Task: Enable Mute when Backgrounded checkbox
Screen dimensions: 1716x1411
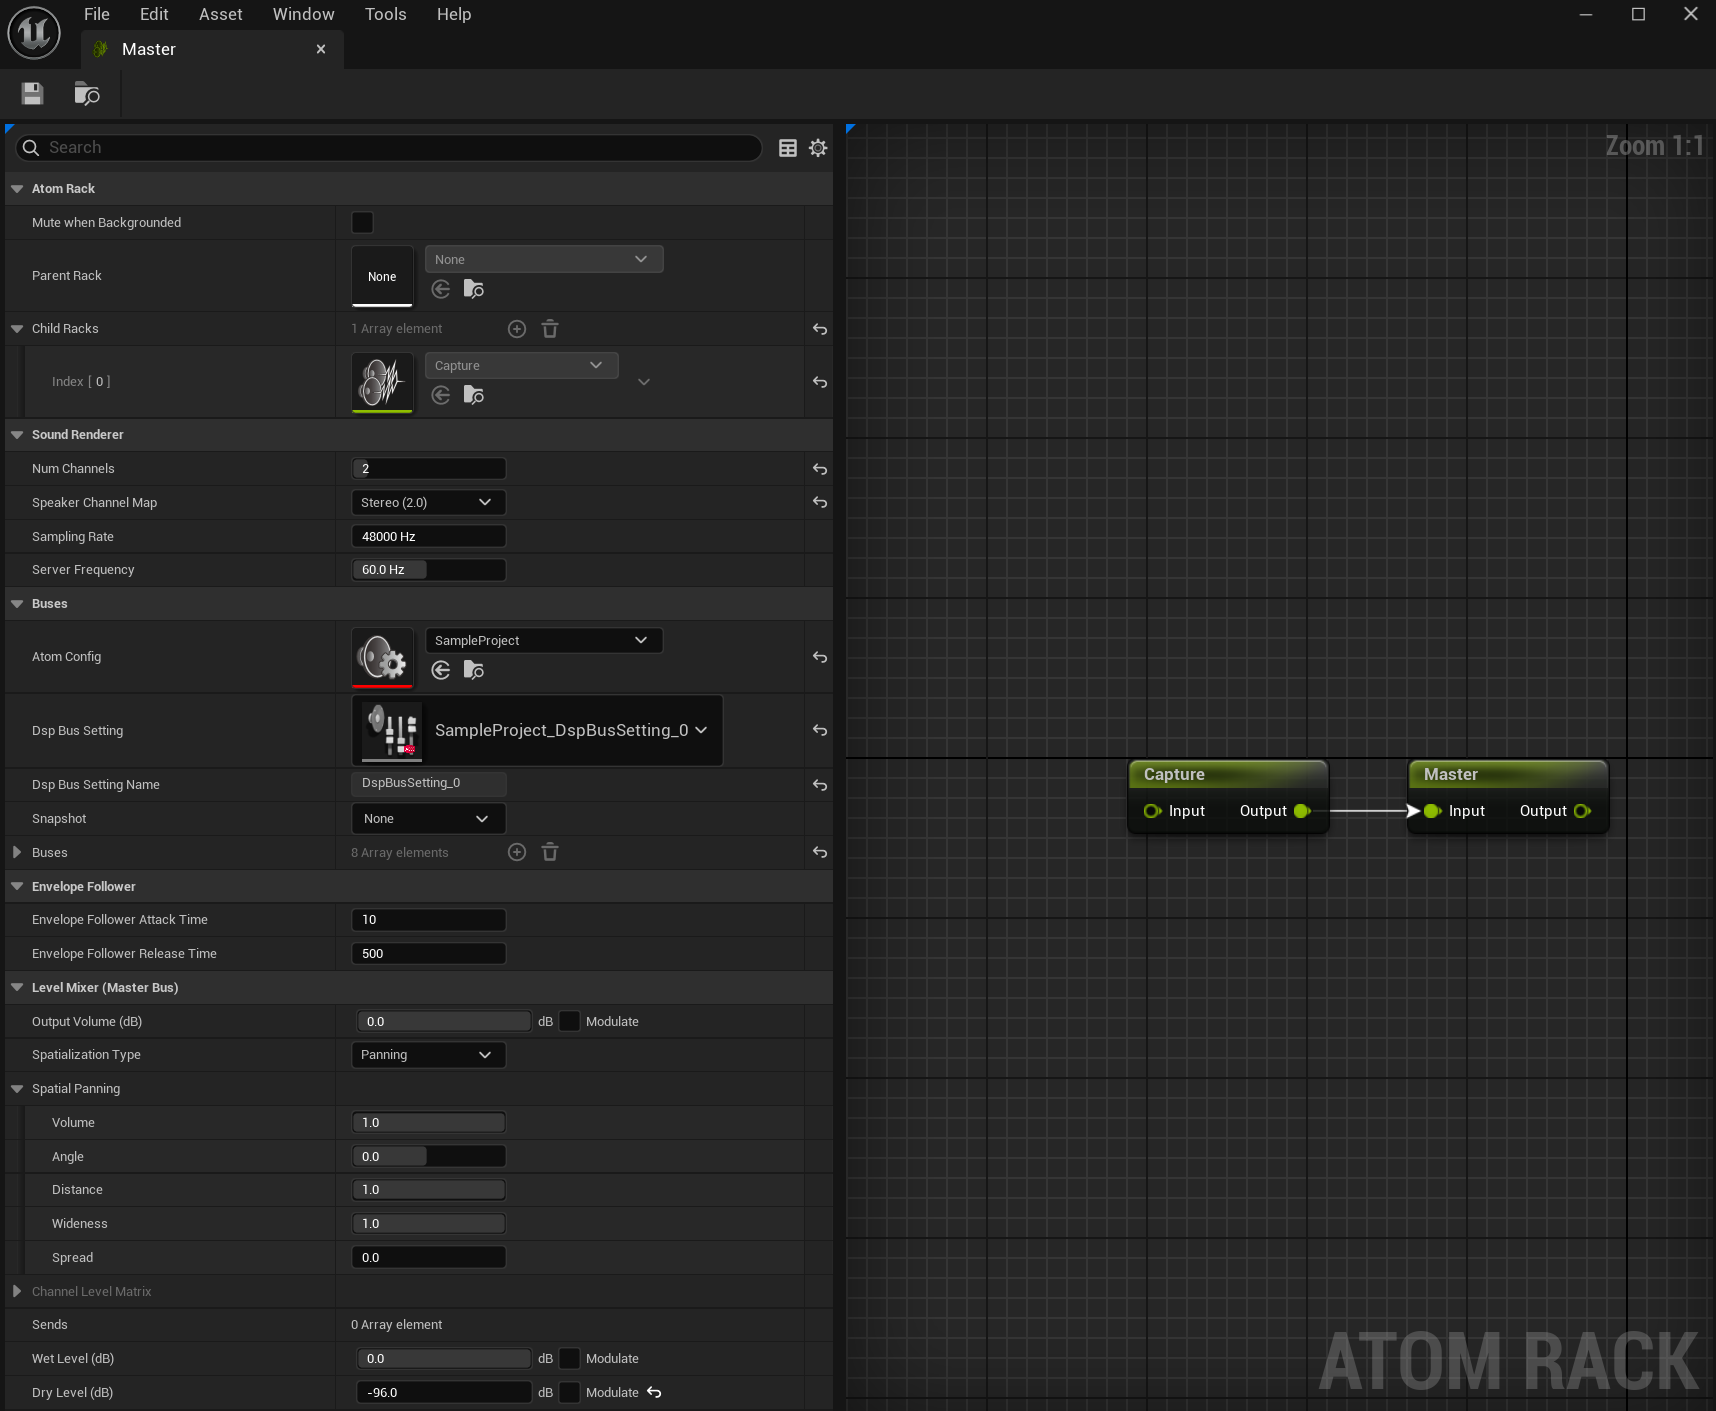Action: coord(363,223)
